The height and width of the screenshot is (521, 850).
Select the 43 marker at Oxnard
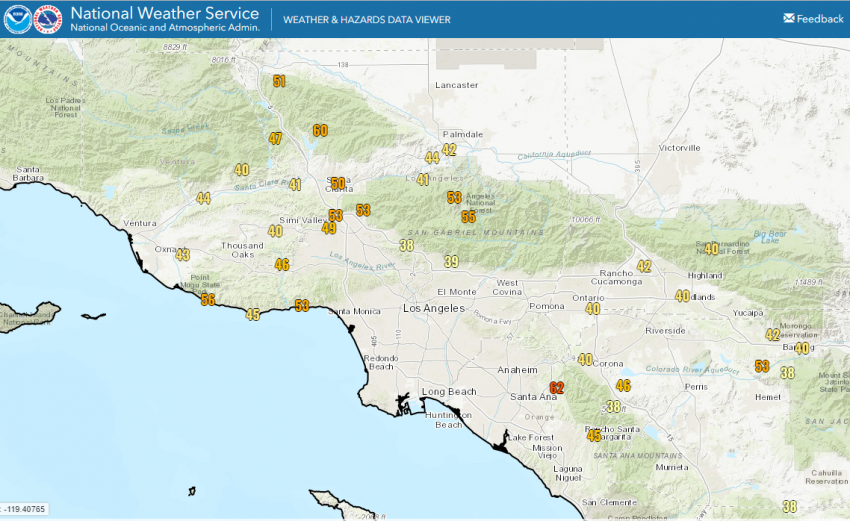183,255
